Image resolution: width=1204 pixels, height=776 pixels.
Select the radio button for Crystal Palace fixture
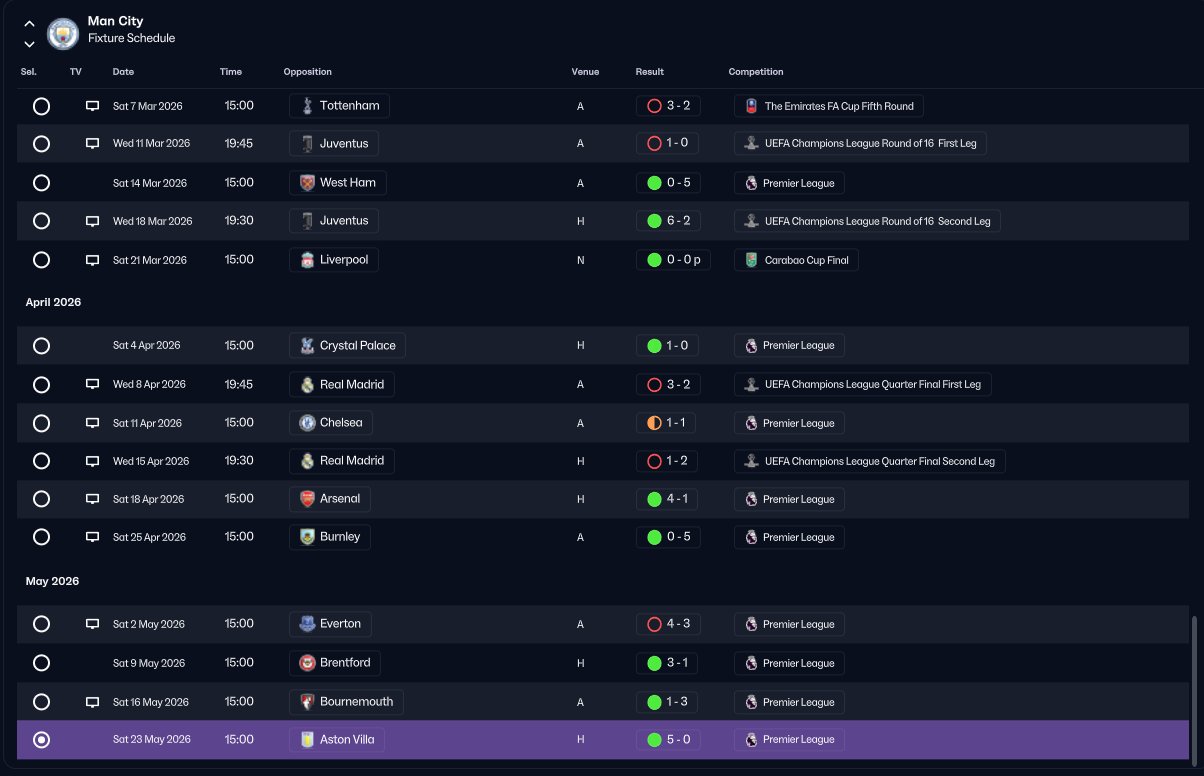(x=41, y=346)
